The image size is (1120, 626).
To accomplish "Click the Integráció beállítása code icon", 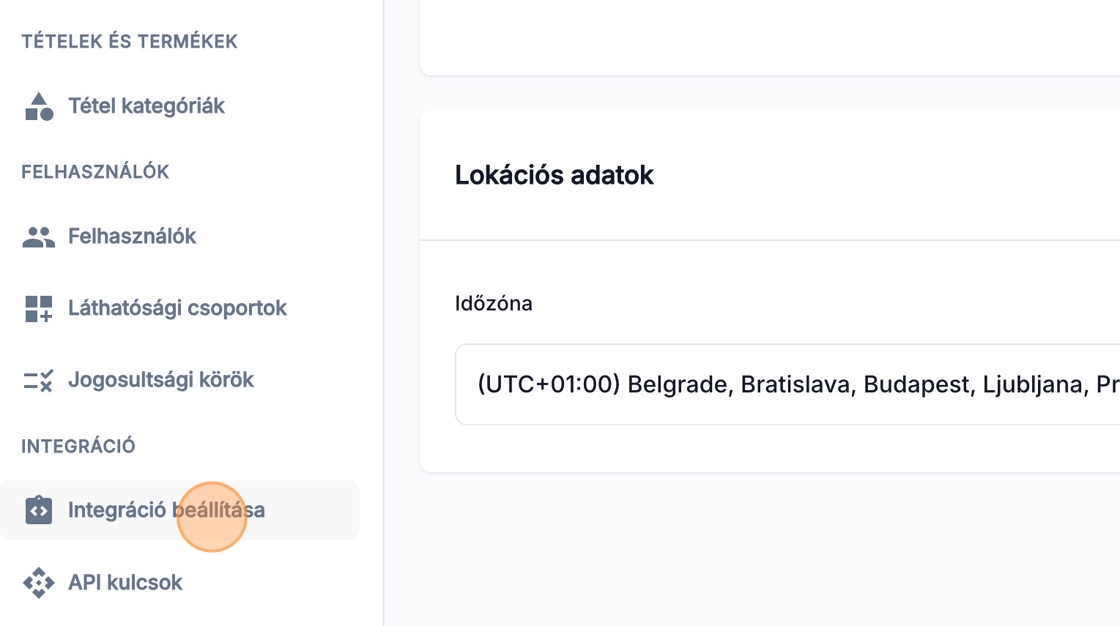I will pyautogui.click(x=38, y=511).
